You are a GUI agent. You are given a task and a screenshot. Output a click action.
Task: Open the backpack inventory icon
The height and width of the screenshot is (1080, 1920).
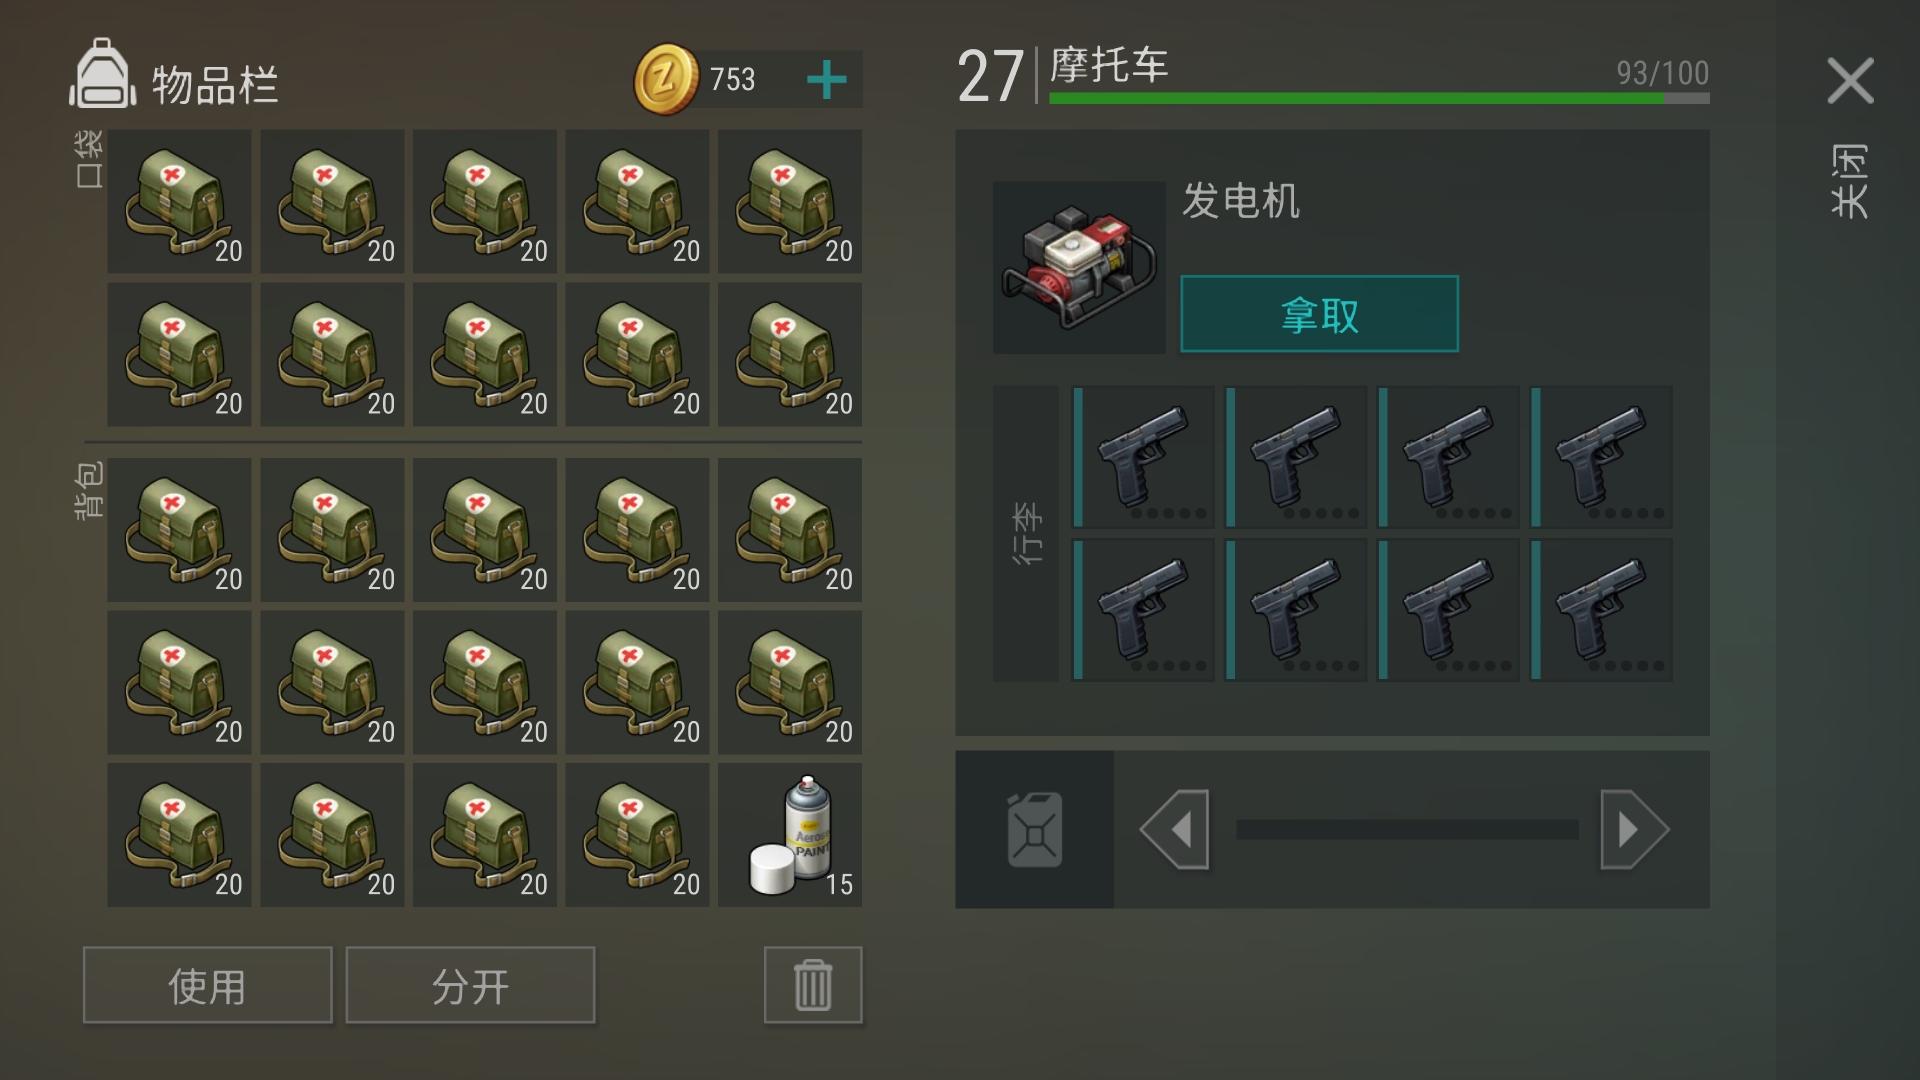point(101,74)
